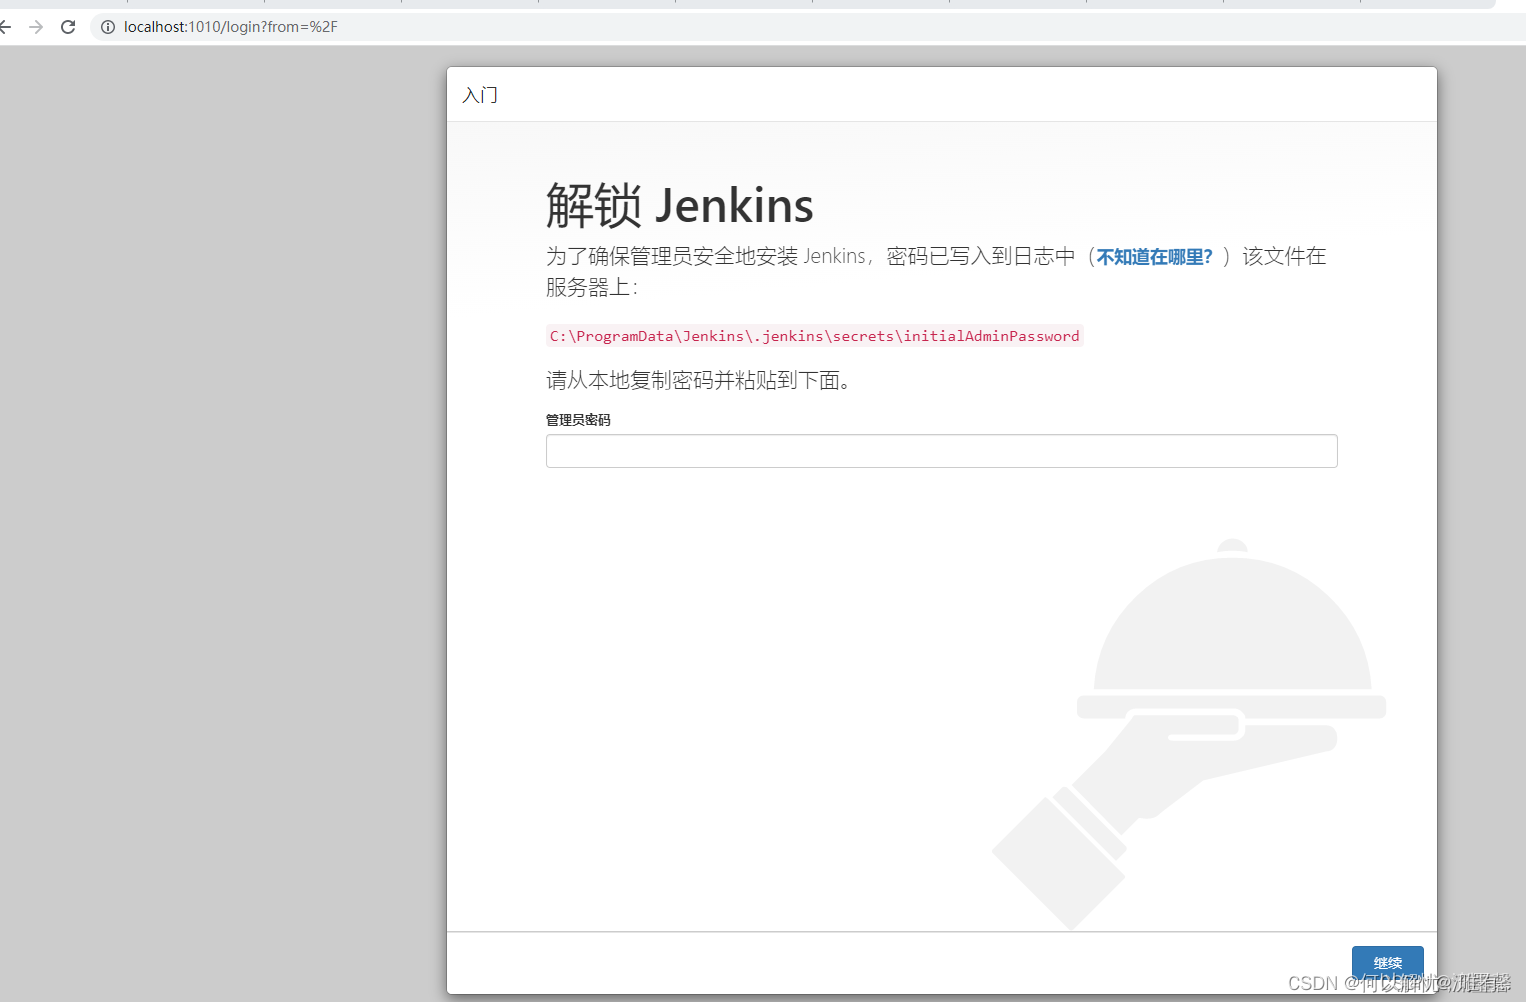This screenshot has width=1526, height=1002.
Task: Click the 入门 dialog title
Action: point(480,95)
